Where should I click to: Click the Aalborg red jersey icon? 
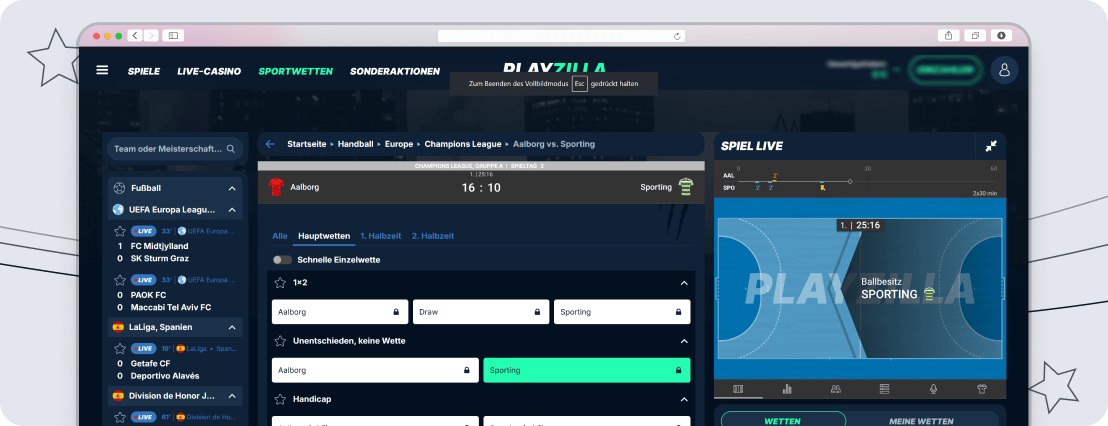click(276, 187)
